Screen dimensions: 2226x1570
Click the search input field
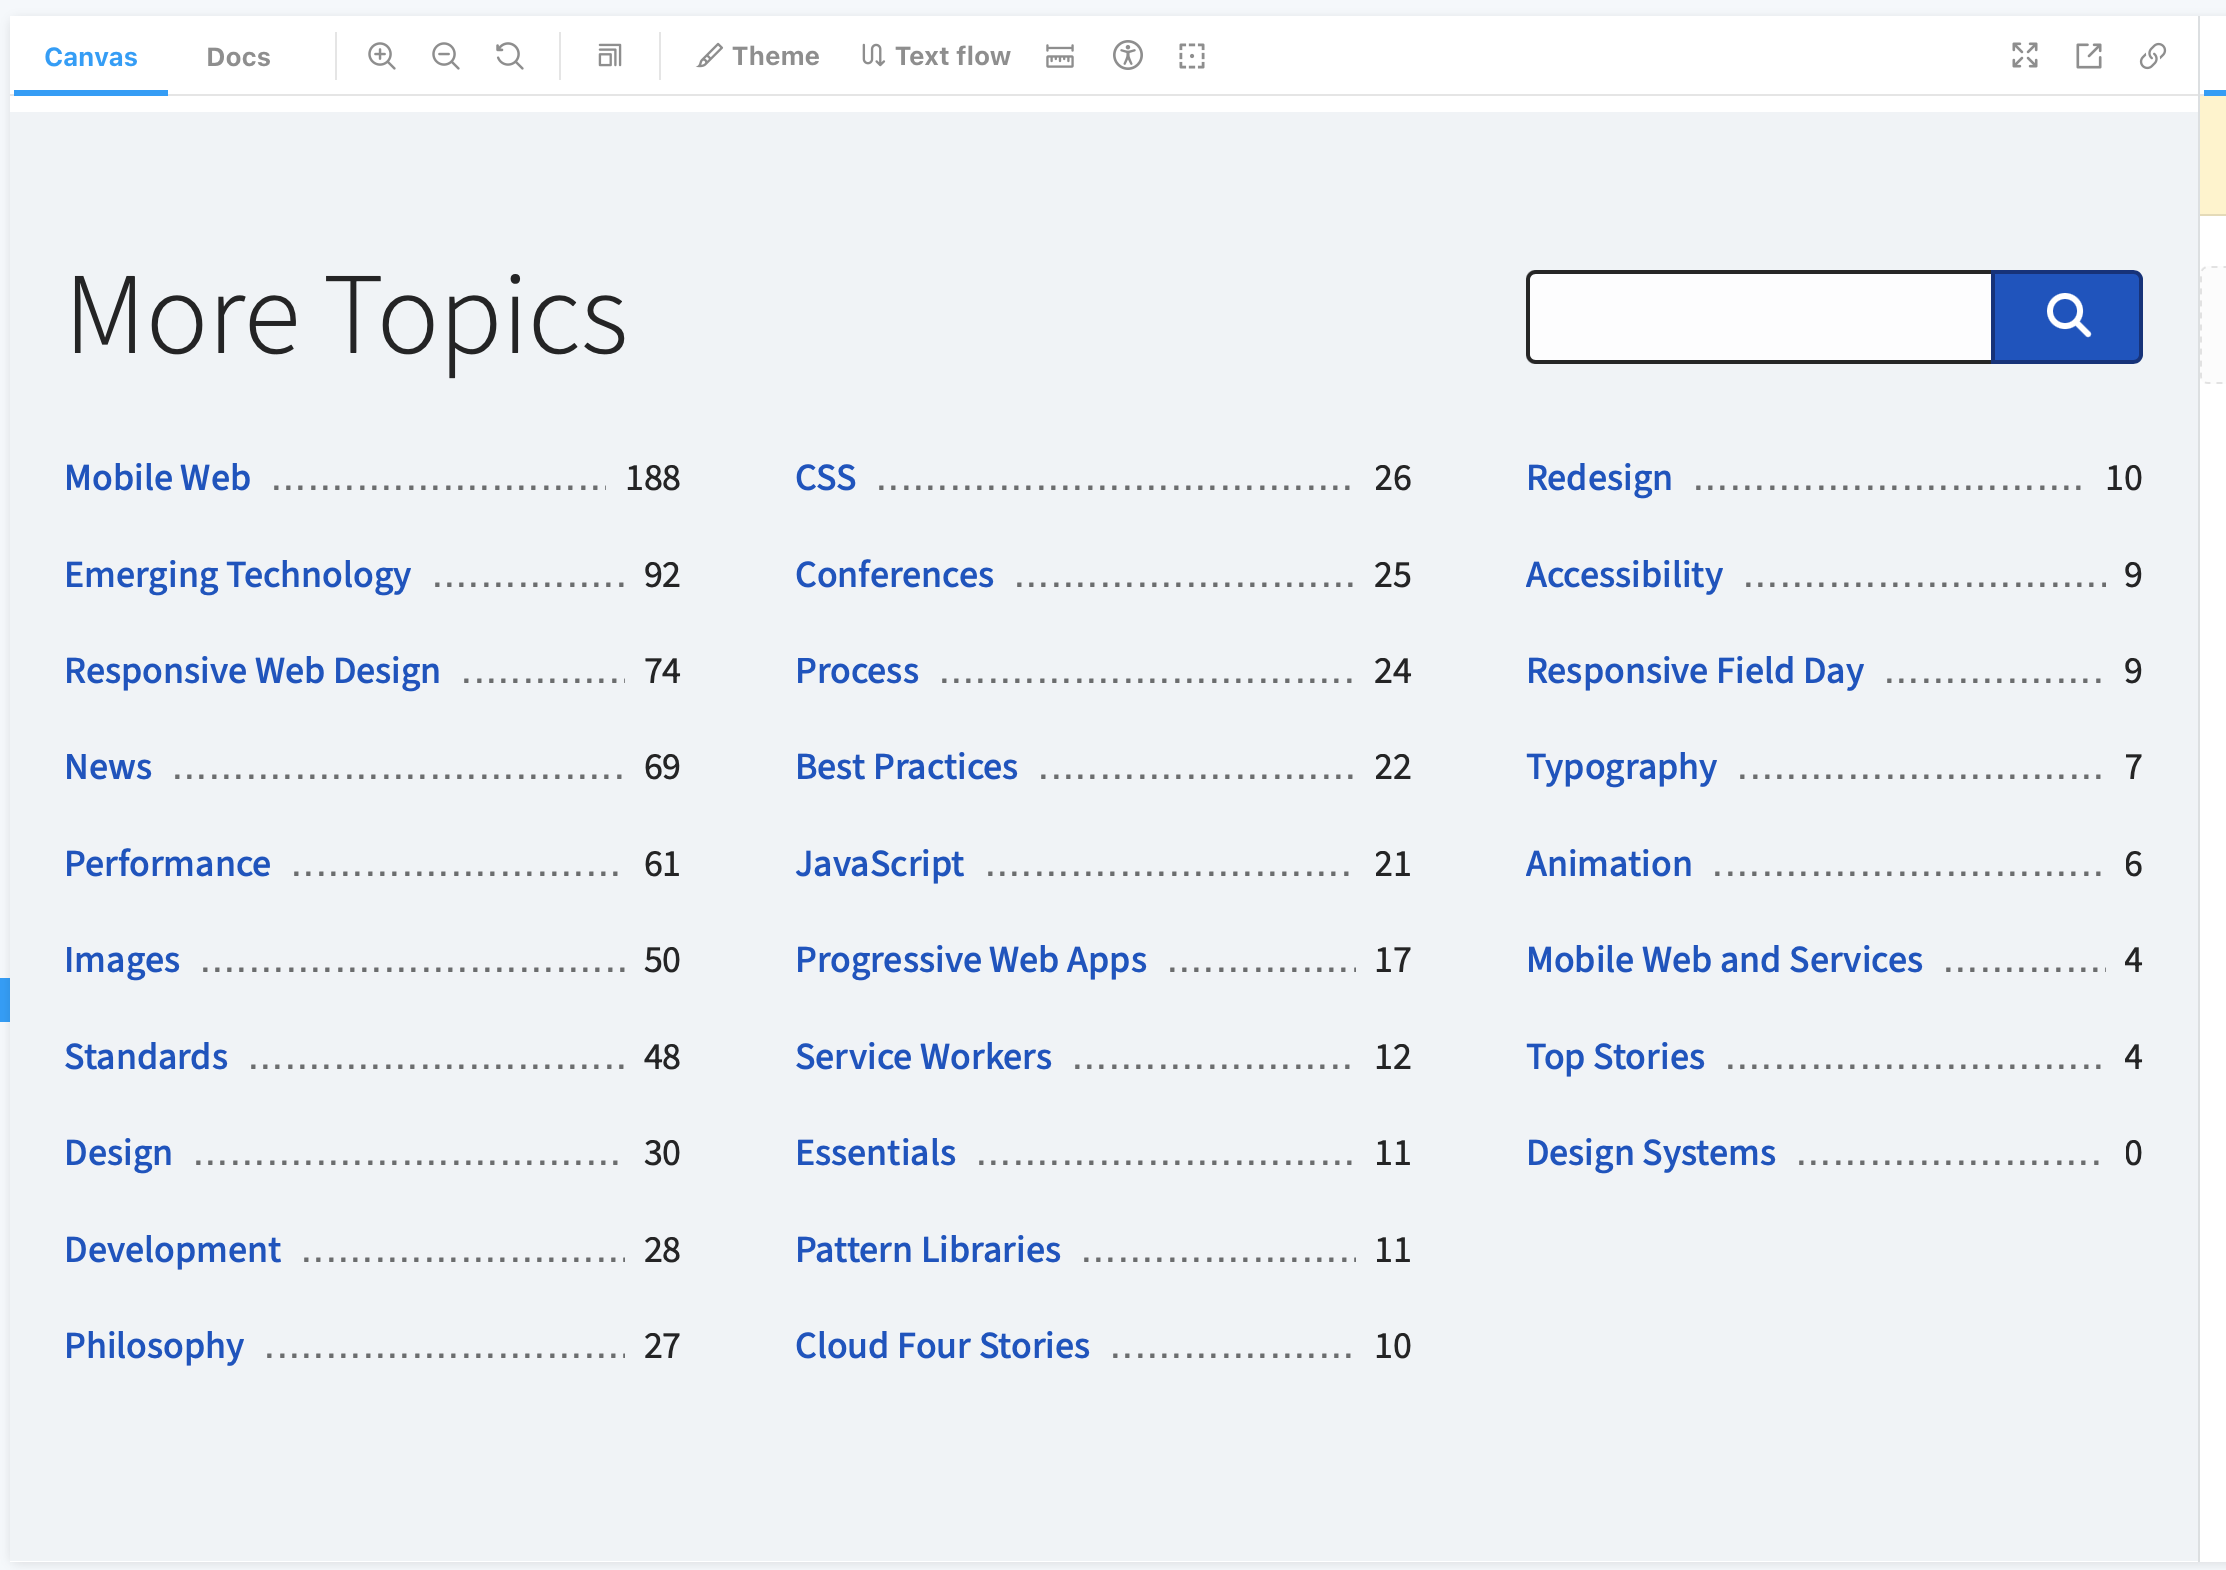1760,317
